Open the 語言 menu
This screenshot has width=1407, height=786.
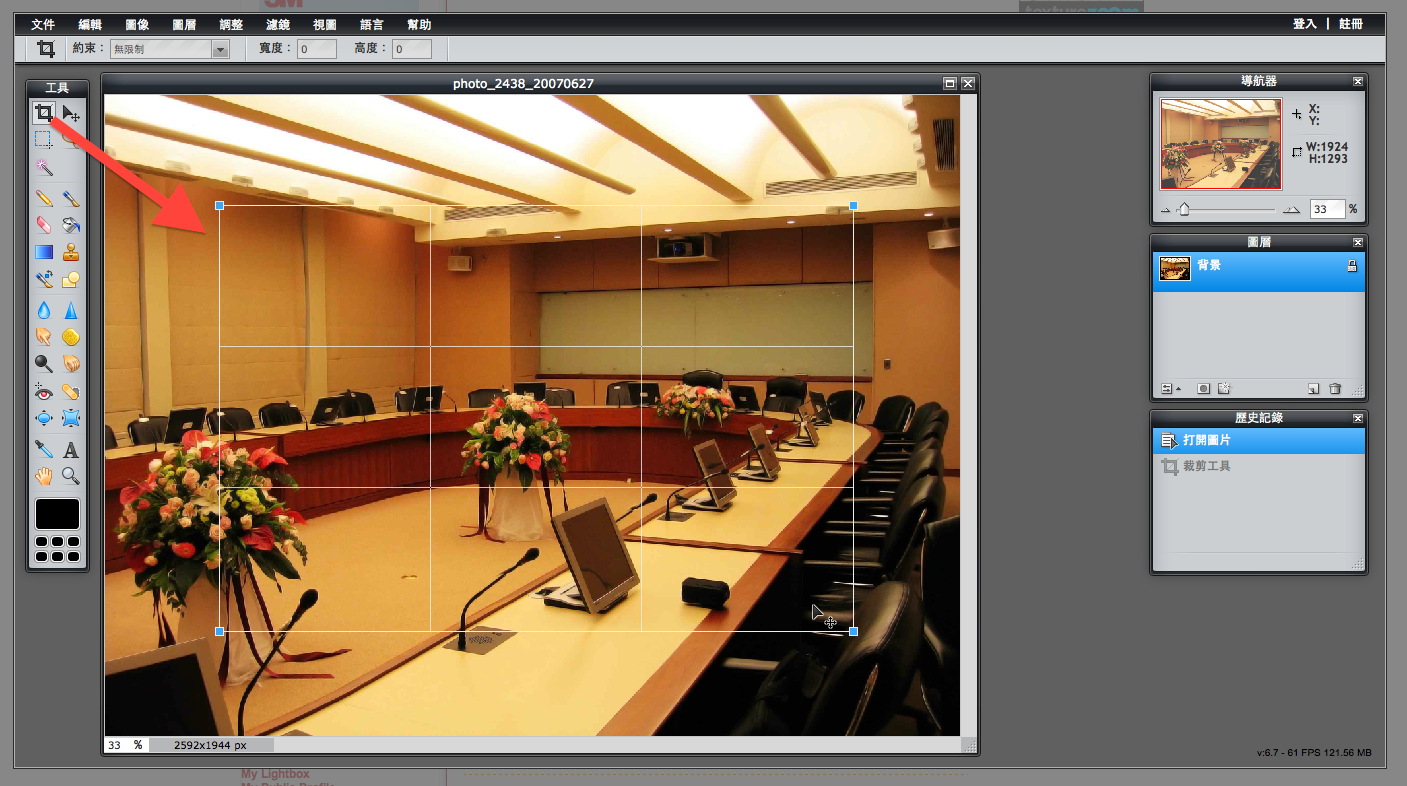tap(372, 24)
